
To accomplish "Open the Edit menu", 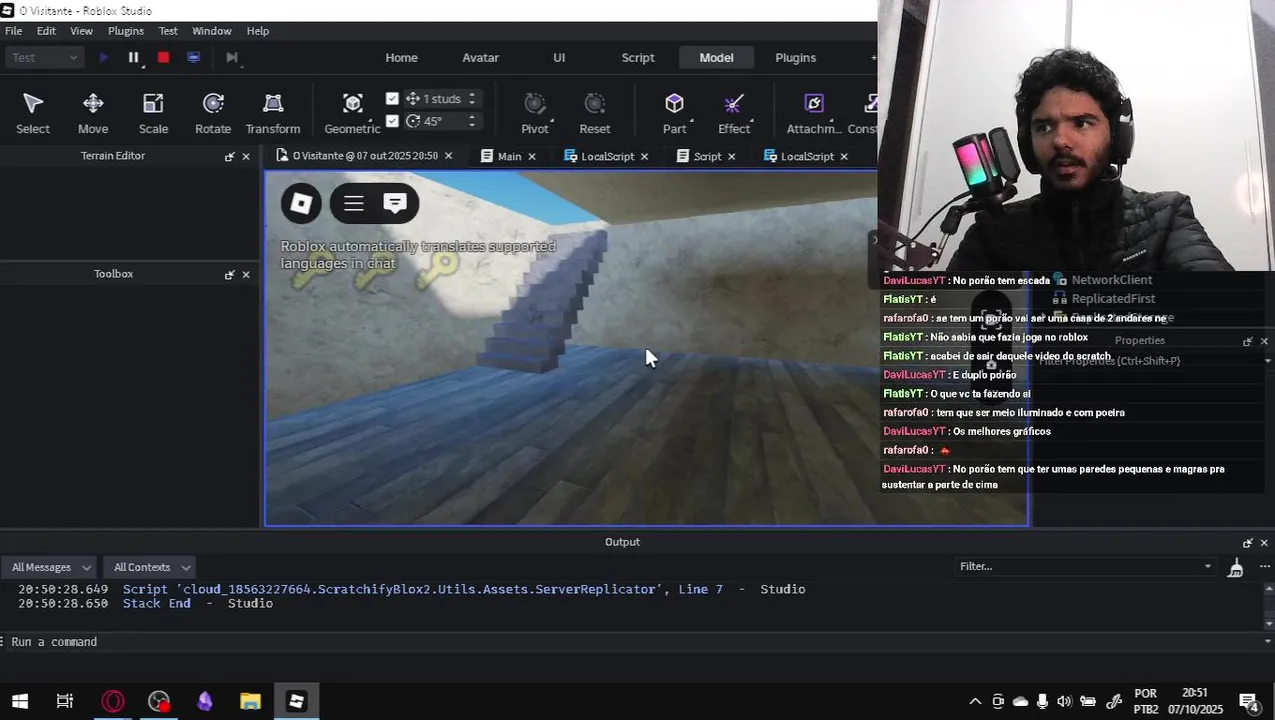I will [x=46, y=31].
